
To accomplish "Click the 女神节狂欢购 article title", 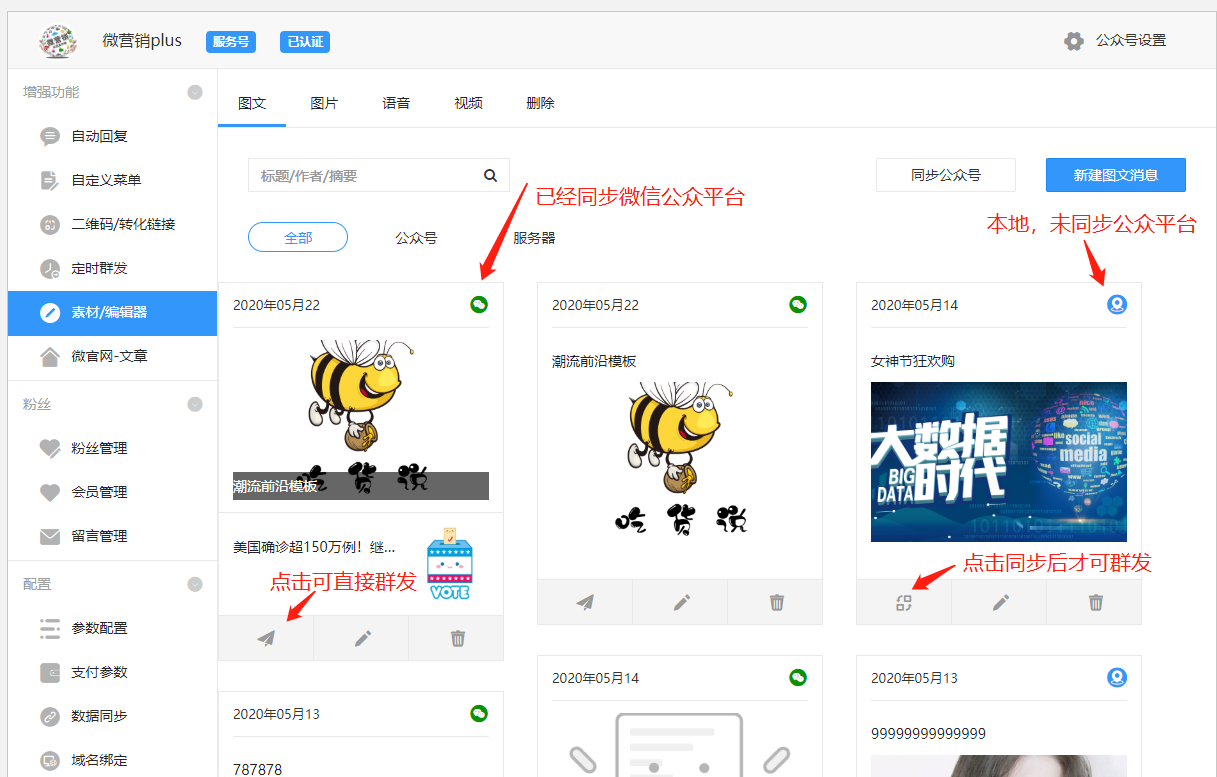I will [913, 361].
